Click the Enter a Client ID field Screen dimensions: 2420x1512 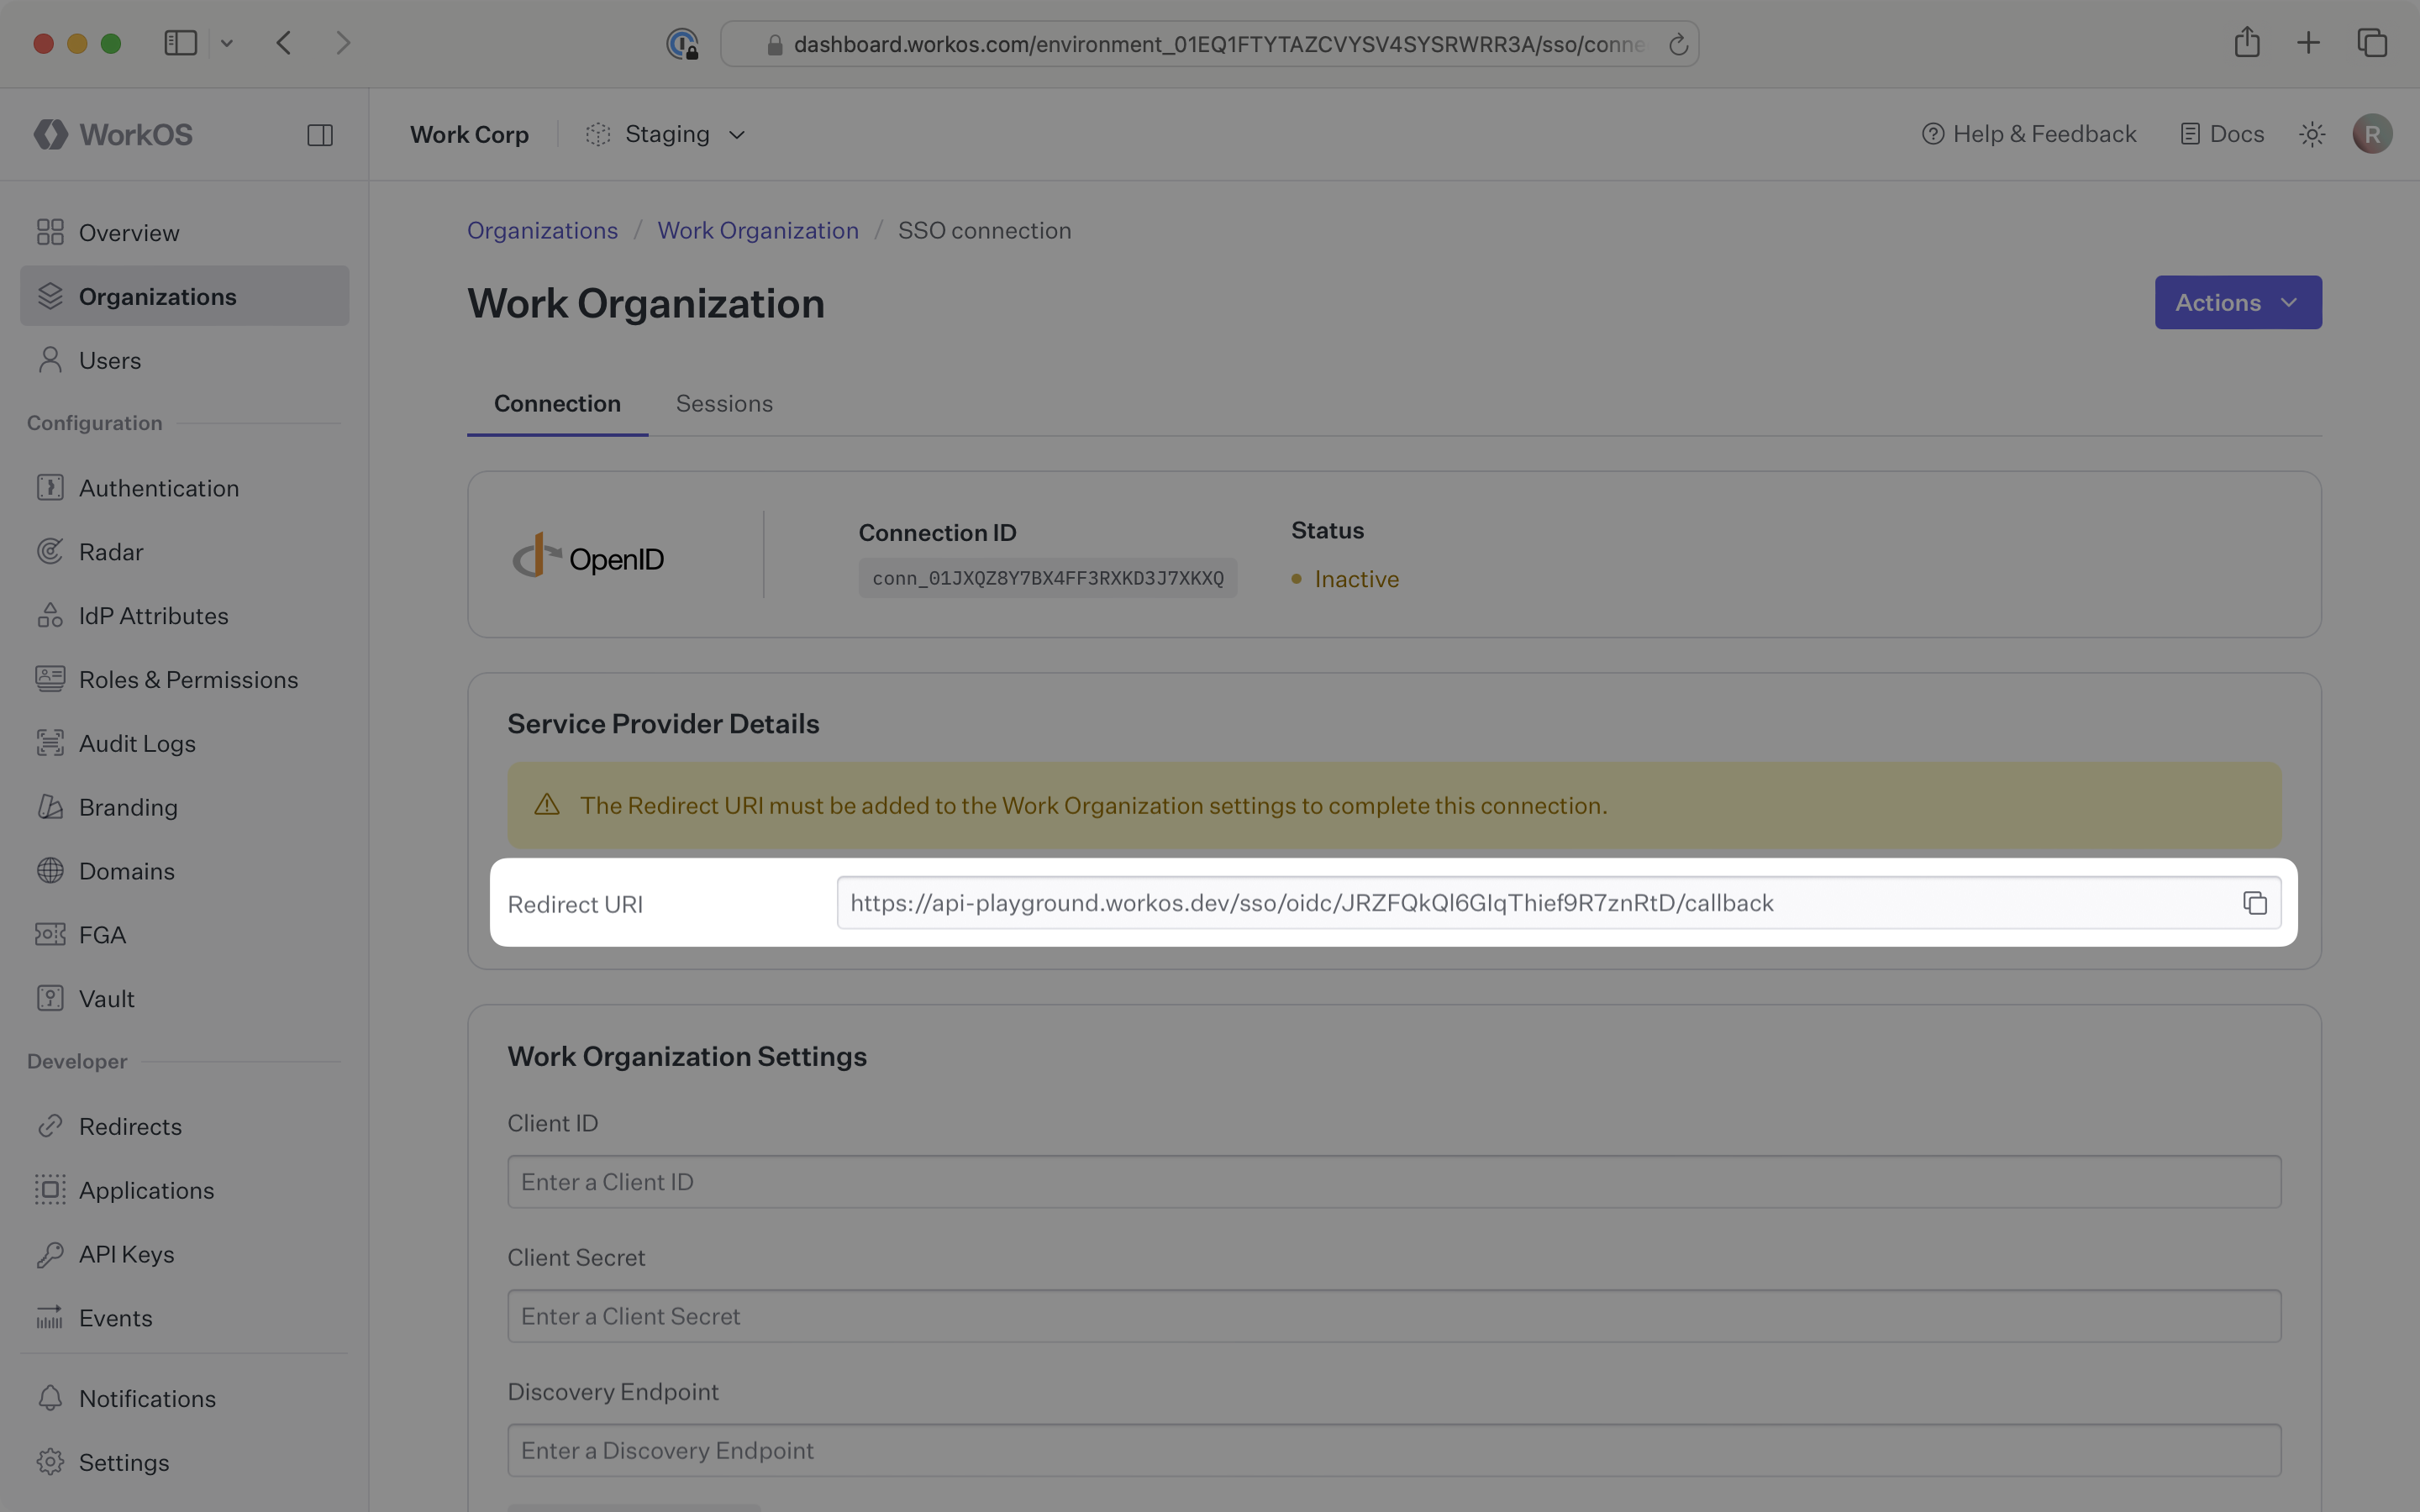point(1393,1181)
